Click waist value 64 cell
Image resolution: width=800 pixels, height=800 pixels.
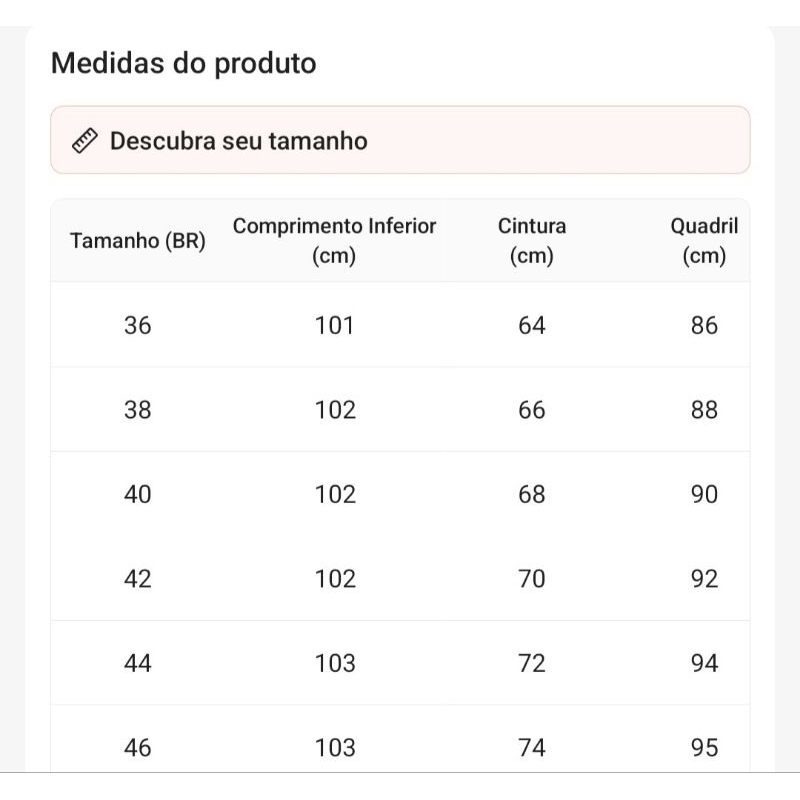click(532, 325)
